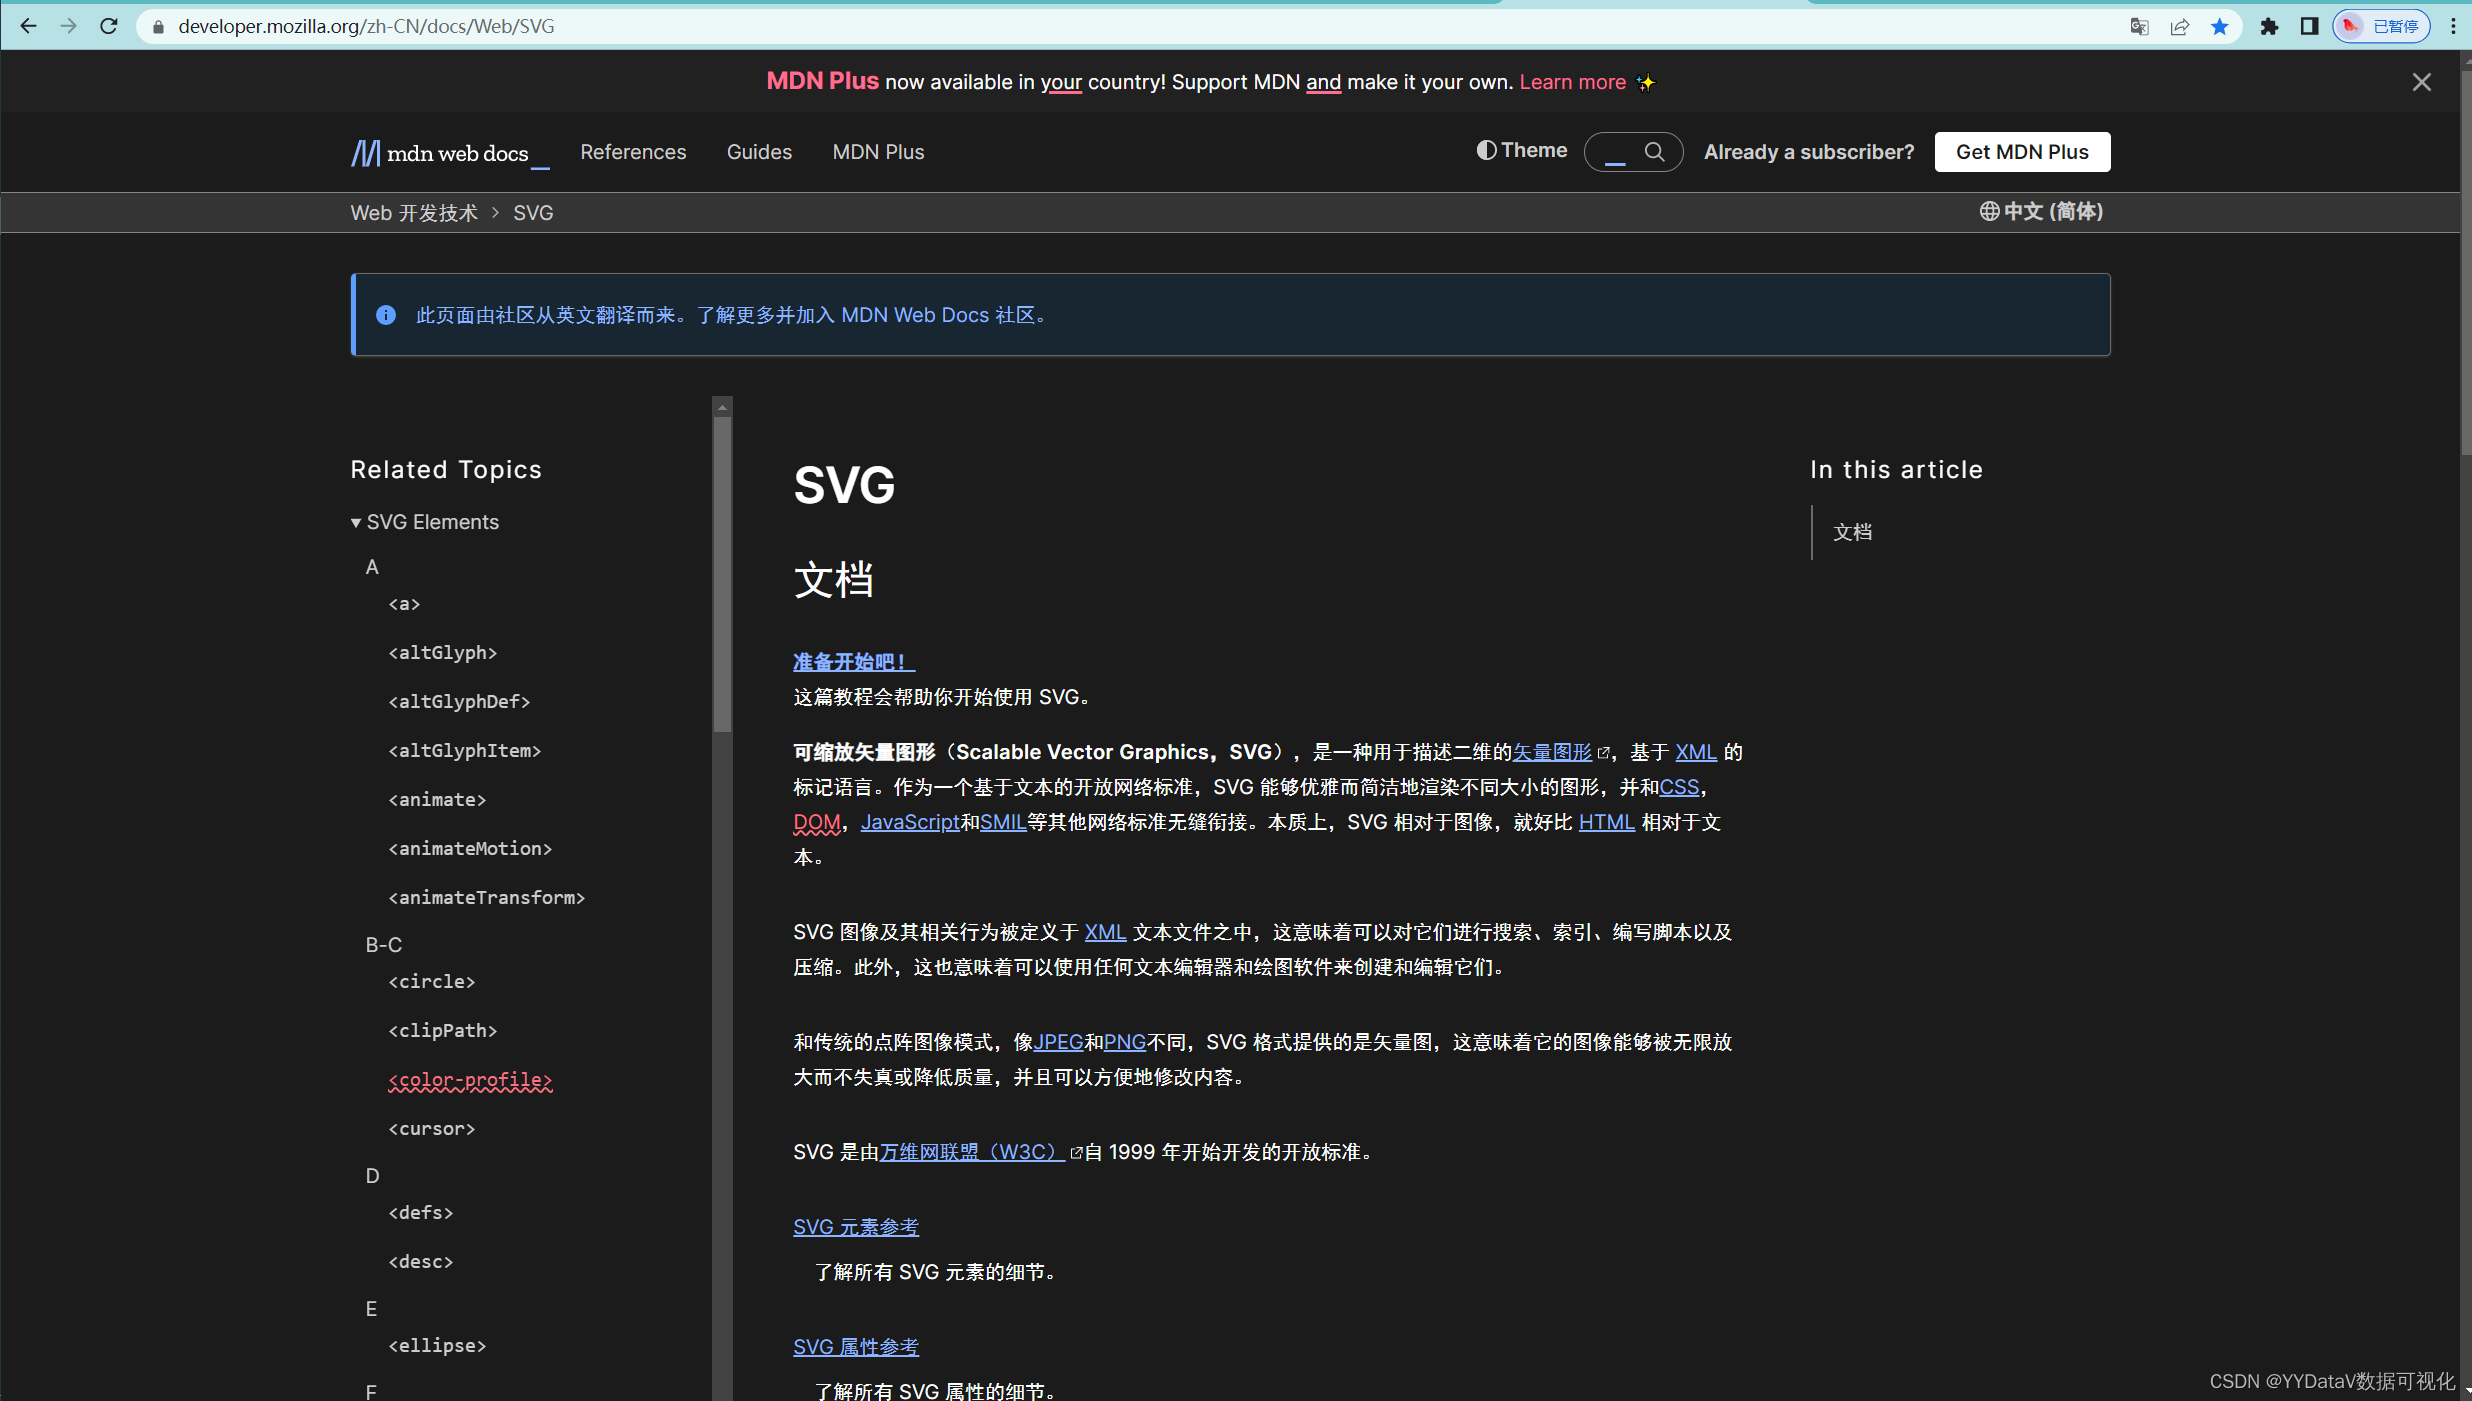Open the <altGlyph> element page
2472x1401 pixels.
442,653
